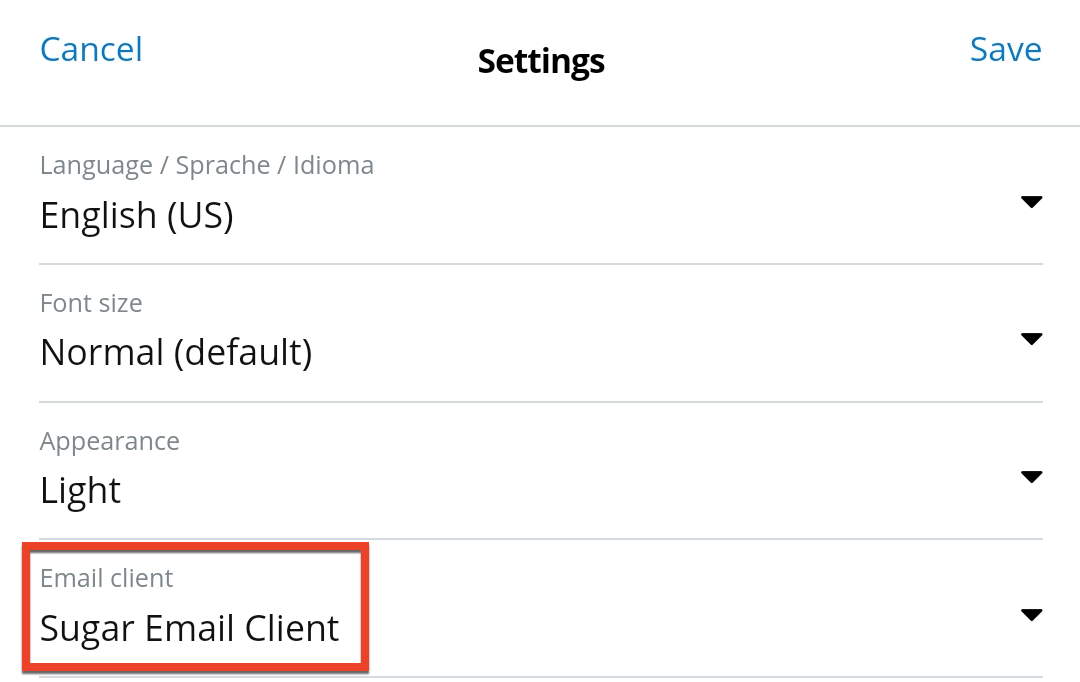
Task: Click the Email client dropdown chevron
Action: [1032, 614]
